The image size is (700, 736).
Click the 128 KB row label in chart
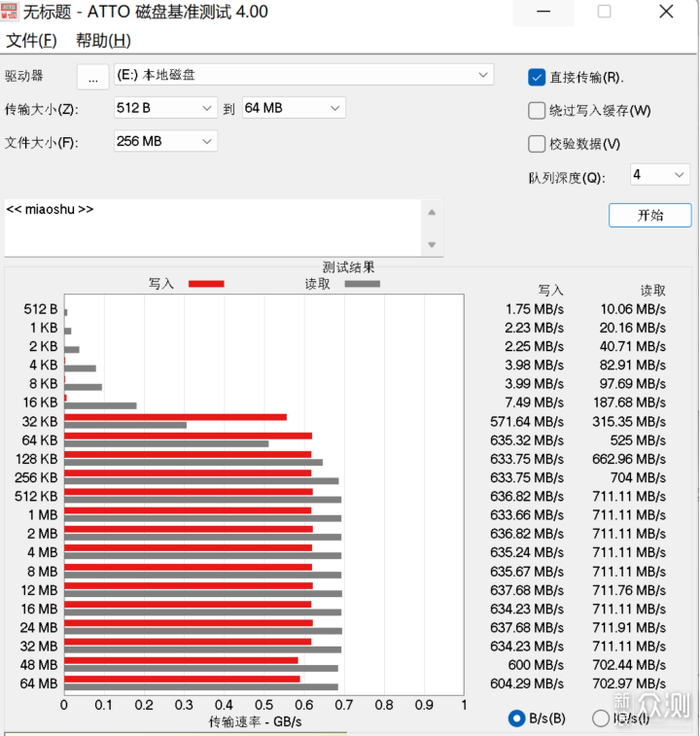(x=37, y=459)
